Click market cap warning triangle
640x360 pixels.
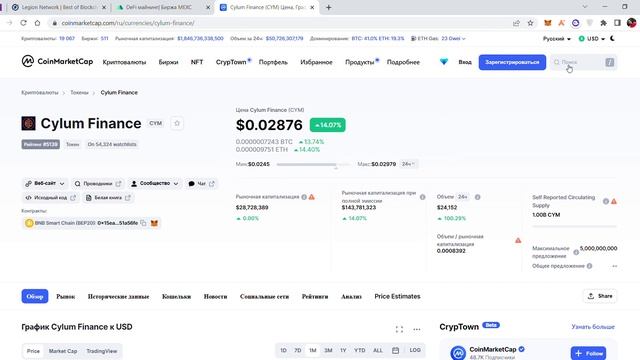312,197
